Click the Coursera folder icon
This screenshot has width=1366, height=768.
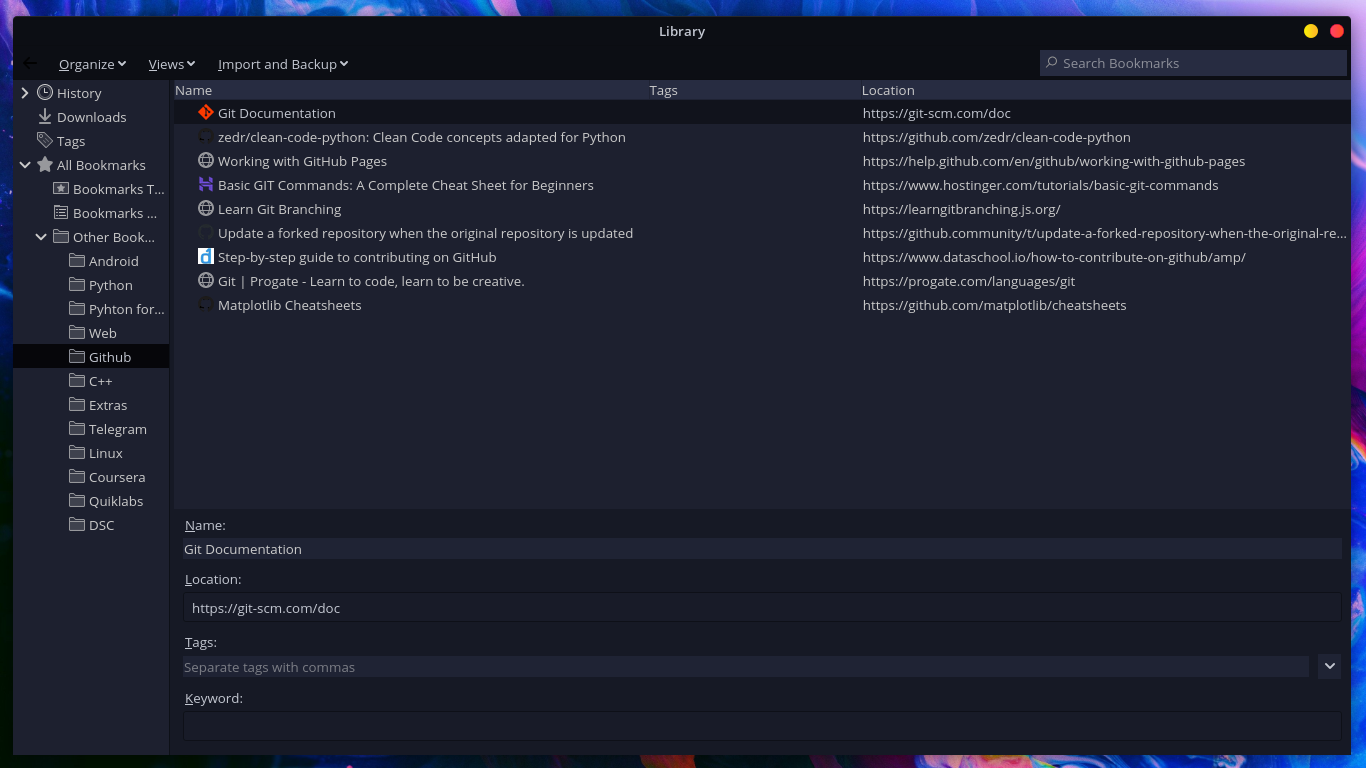click(77, 477)
